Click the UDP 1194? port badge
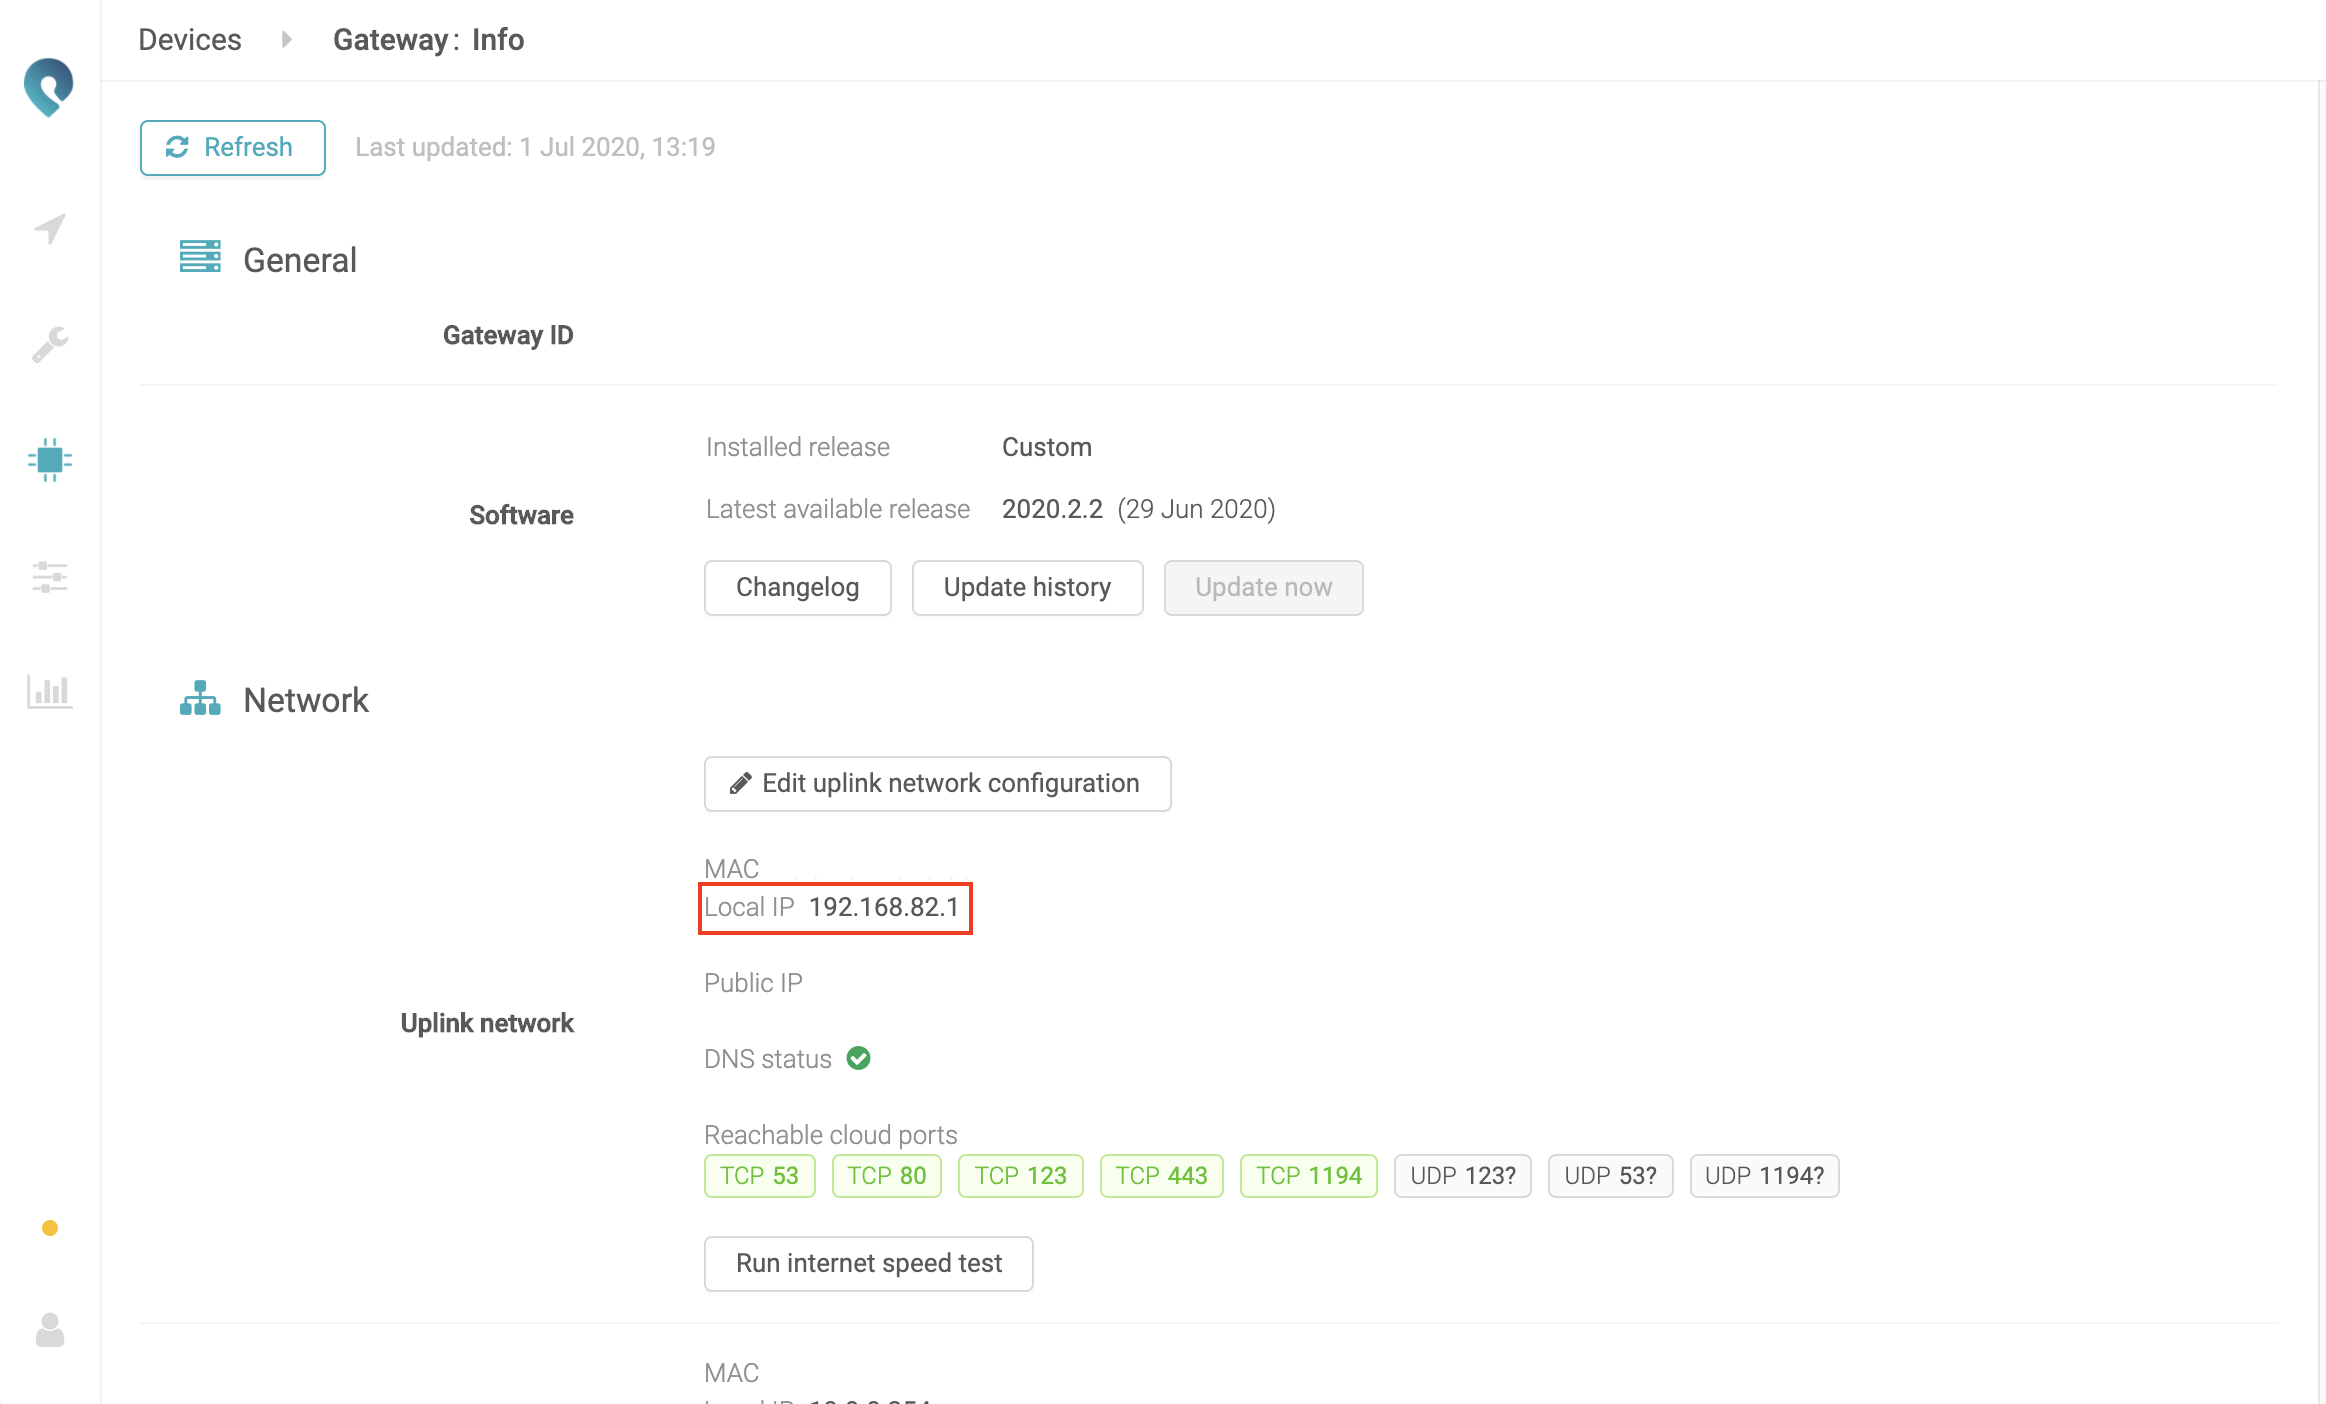The height and width of the screenshot is (1404, 2326). pos(1764,1176)
